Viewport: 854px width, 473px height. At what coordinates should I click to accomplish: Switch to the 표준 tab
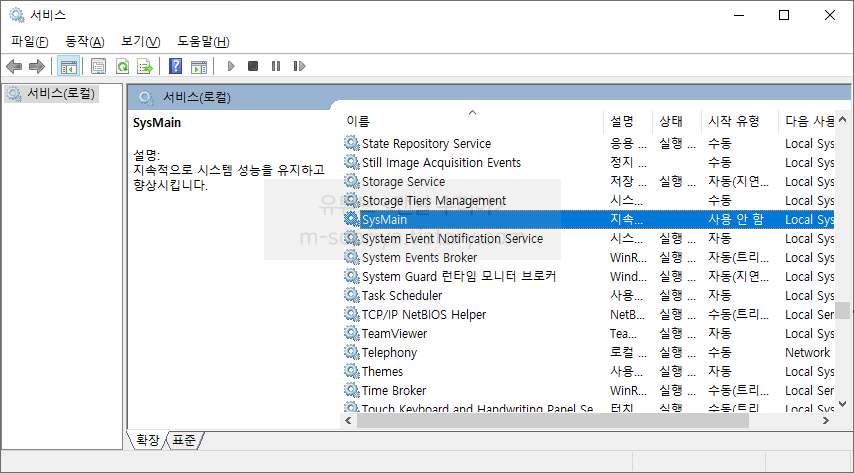coord(184,440)
